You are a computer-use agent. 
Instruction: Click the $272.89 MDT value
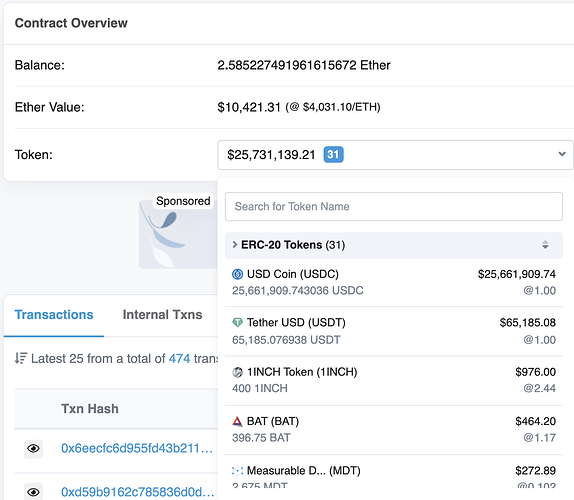(536, 471)
